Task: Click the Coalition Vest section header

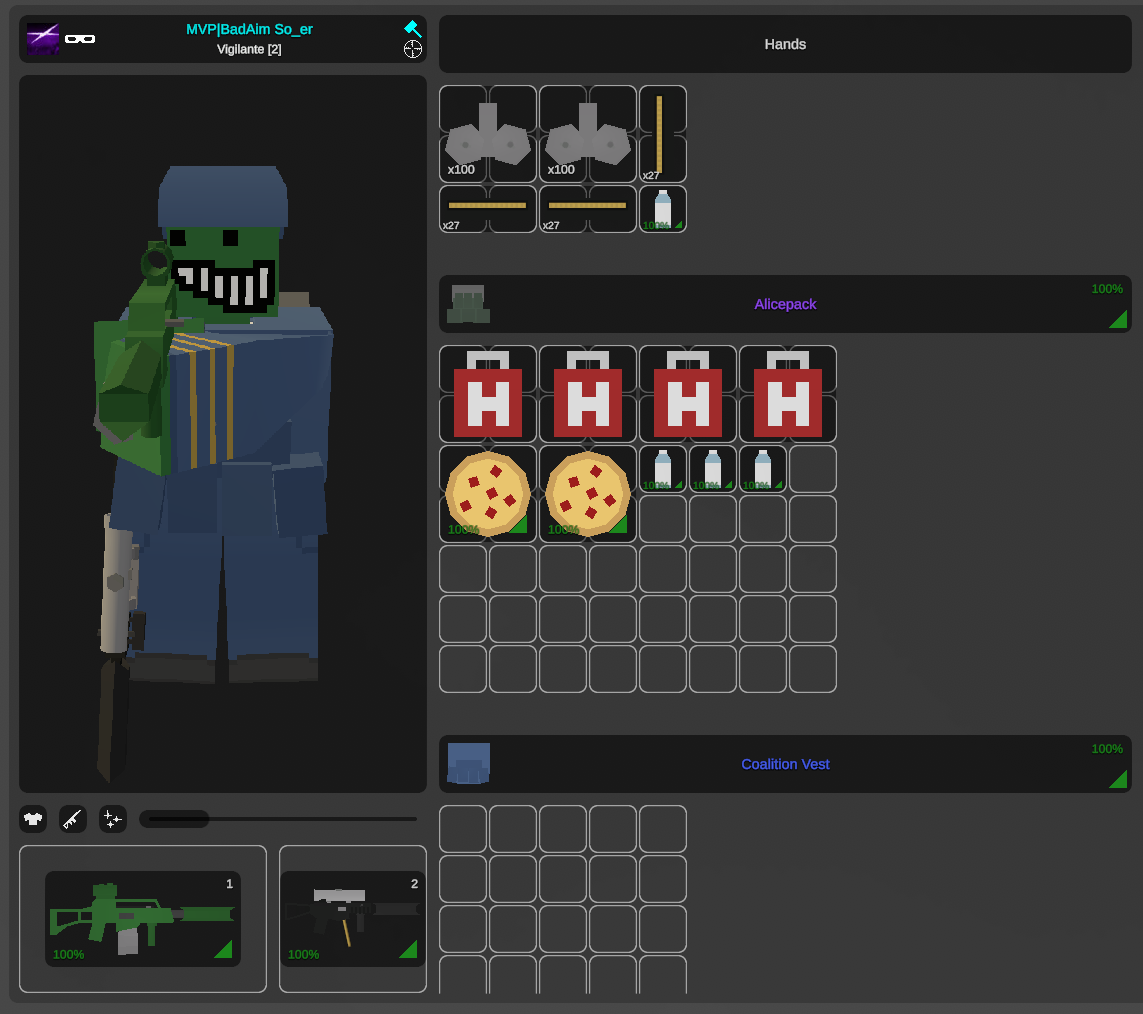Action: click(785, 764)
